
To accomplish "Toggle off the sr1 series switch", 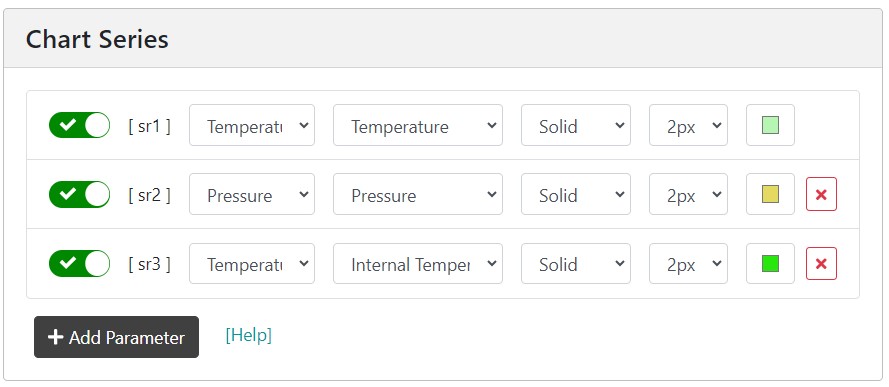I will pyautogui.click(x=79, y=125).
